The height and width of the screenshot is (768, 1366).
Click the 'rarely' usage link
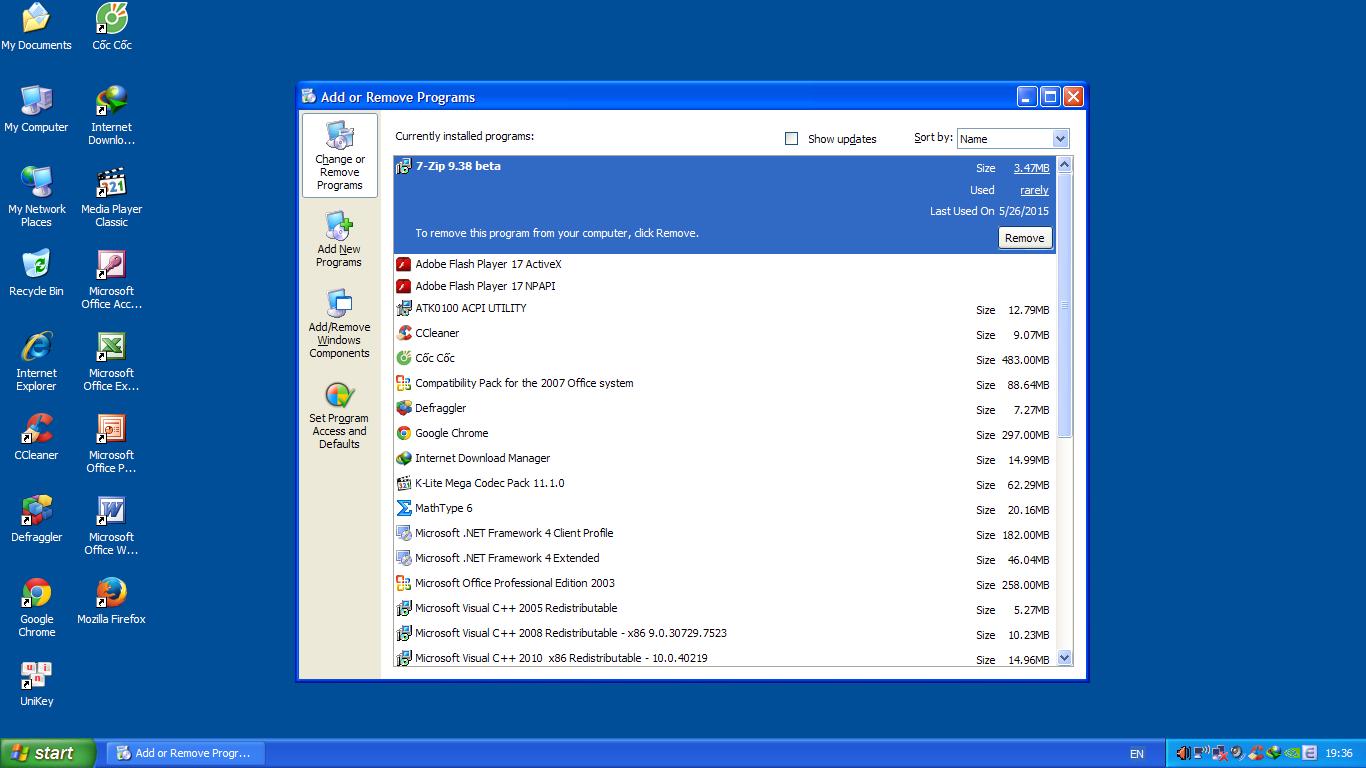click(1034, 190)
